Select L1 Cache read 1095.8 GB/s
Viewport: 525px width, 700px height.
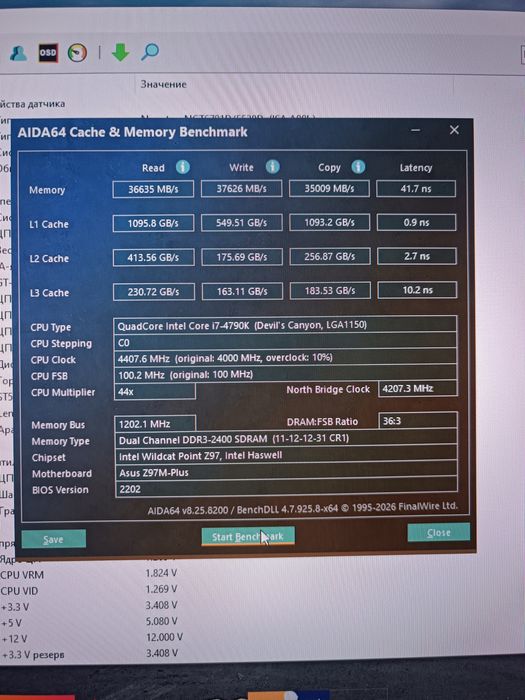tap(153, 223)
